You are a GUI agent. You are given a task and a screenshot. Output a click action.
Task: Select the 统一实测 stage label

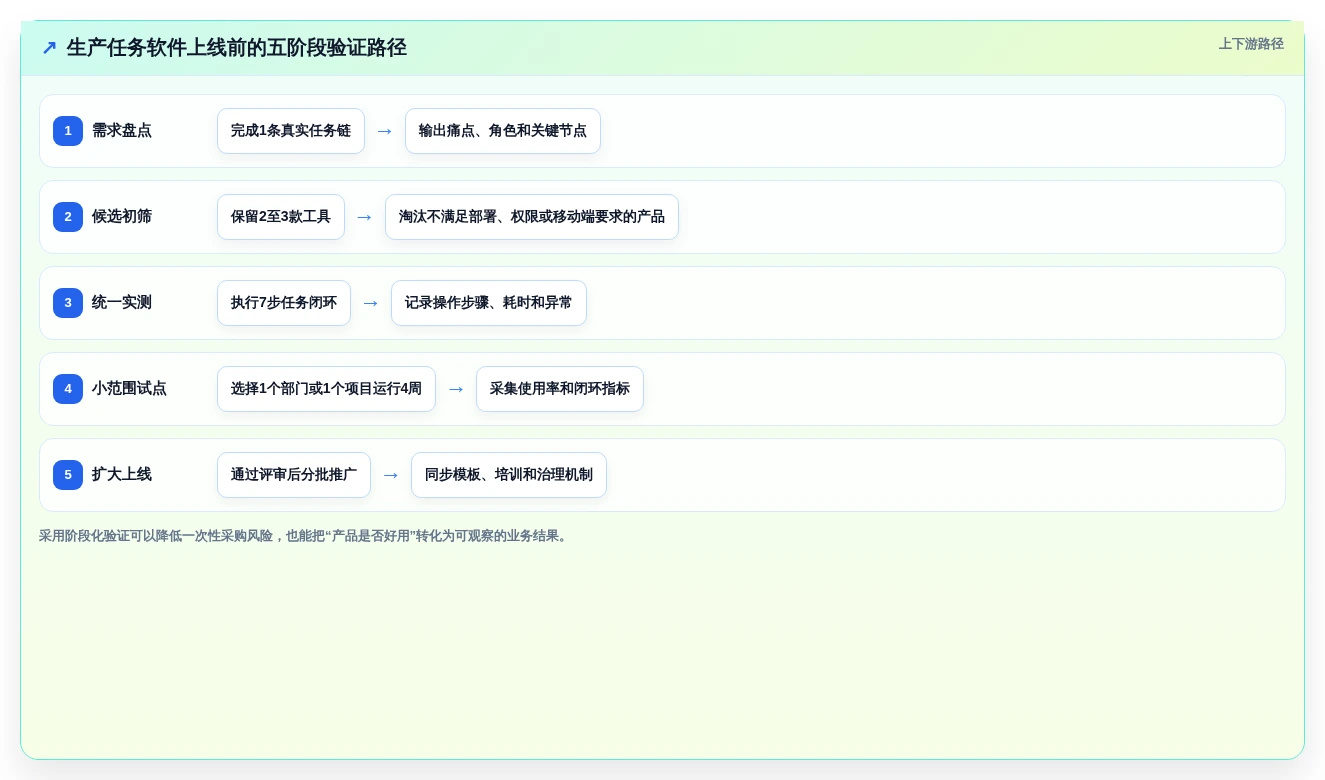click(x=122, y=303)
